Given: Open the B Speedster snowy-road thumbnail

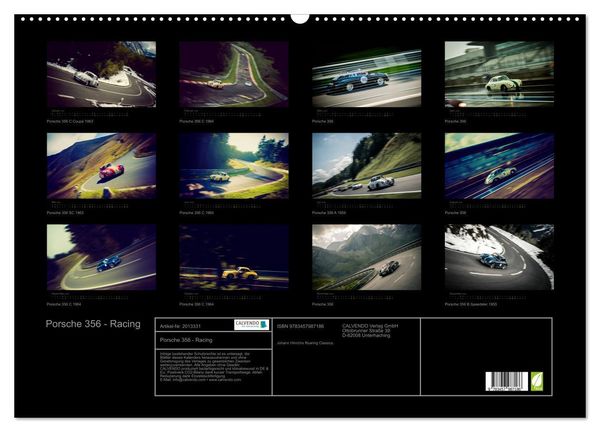Looking at the screenshot, I should click(x=499, y=257).
